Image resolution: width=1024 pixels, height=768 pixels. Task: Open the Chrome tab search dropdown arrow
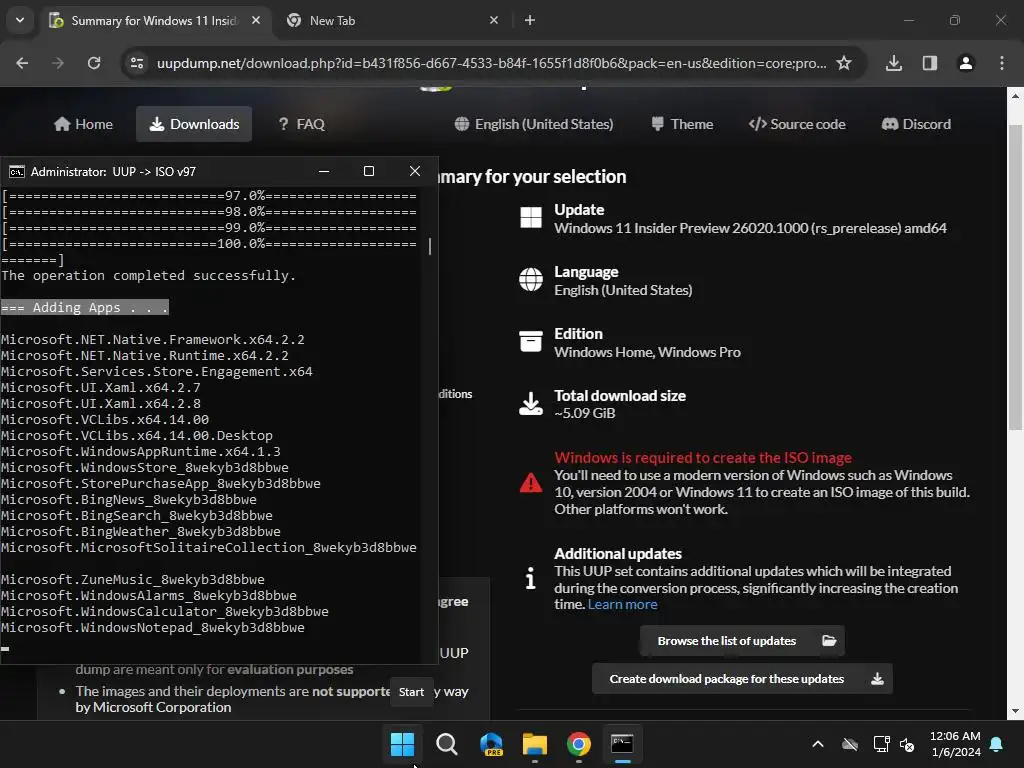click(x=20, y=20)
